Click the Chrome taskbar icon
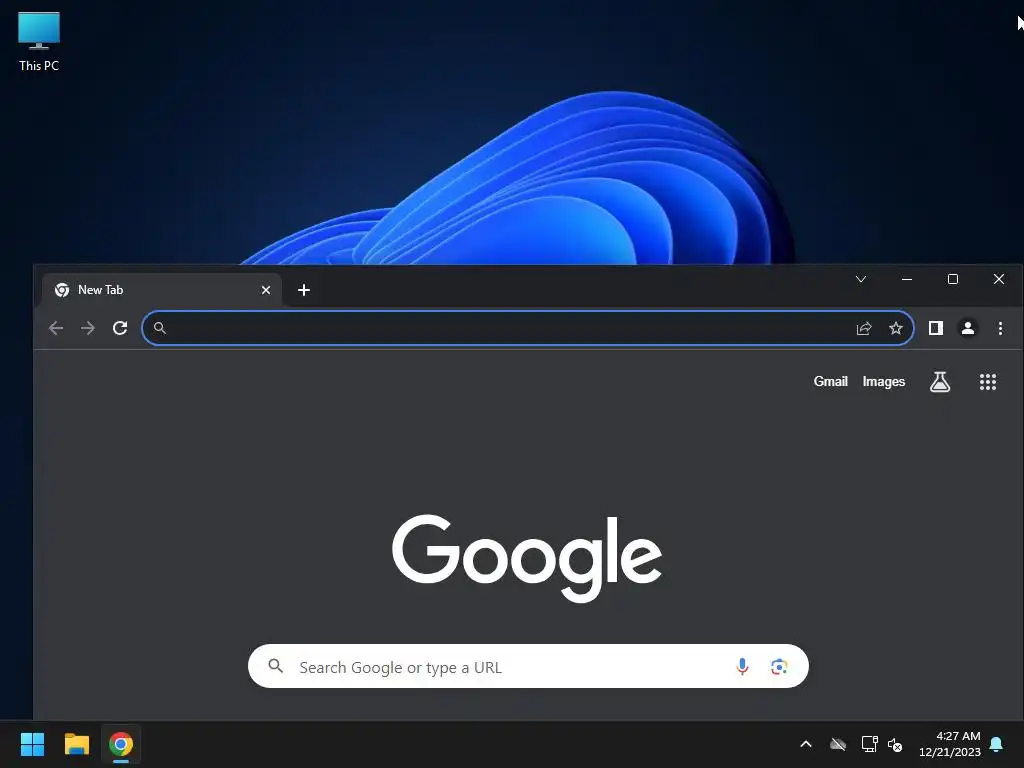Screen dimensions: 1024x768 pos(121,744)
